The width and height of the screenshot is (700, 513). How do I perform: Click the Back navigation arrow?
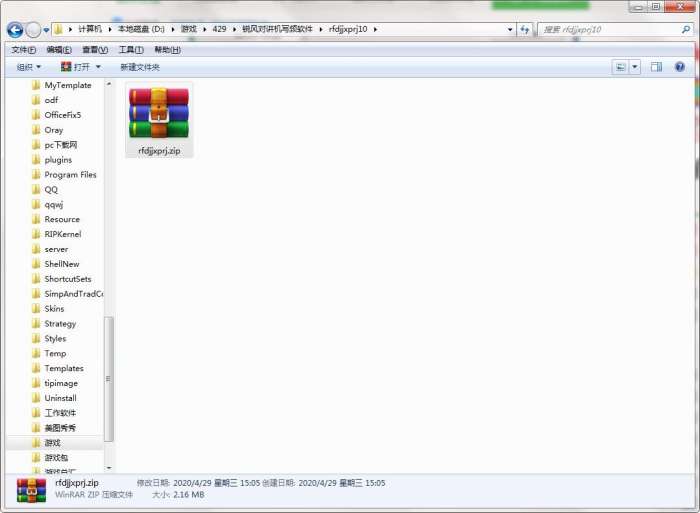(15, 30)
